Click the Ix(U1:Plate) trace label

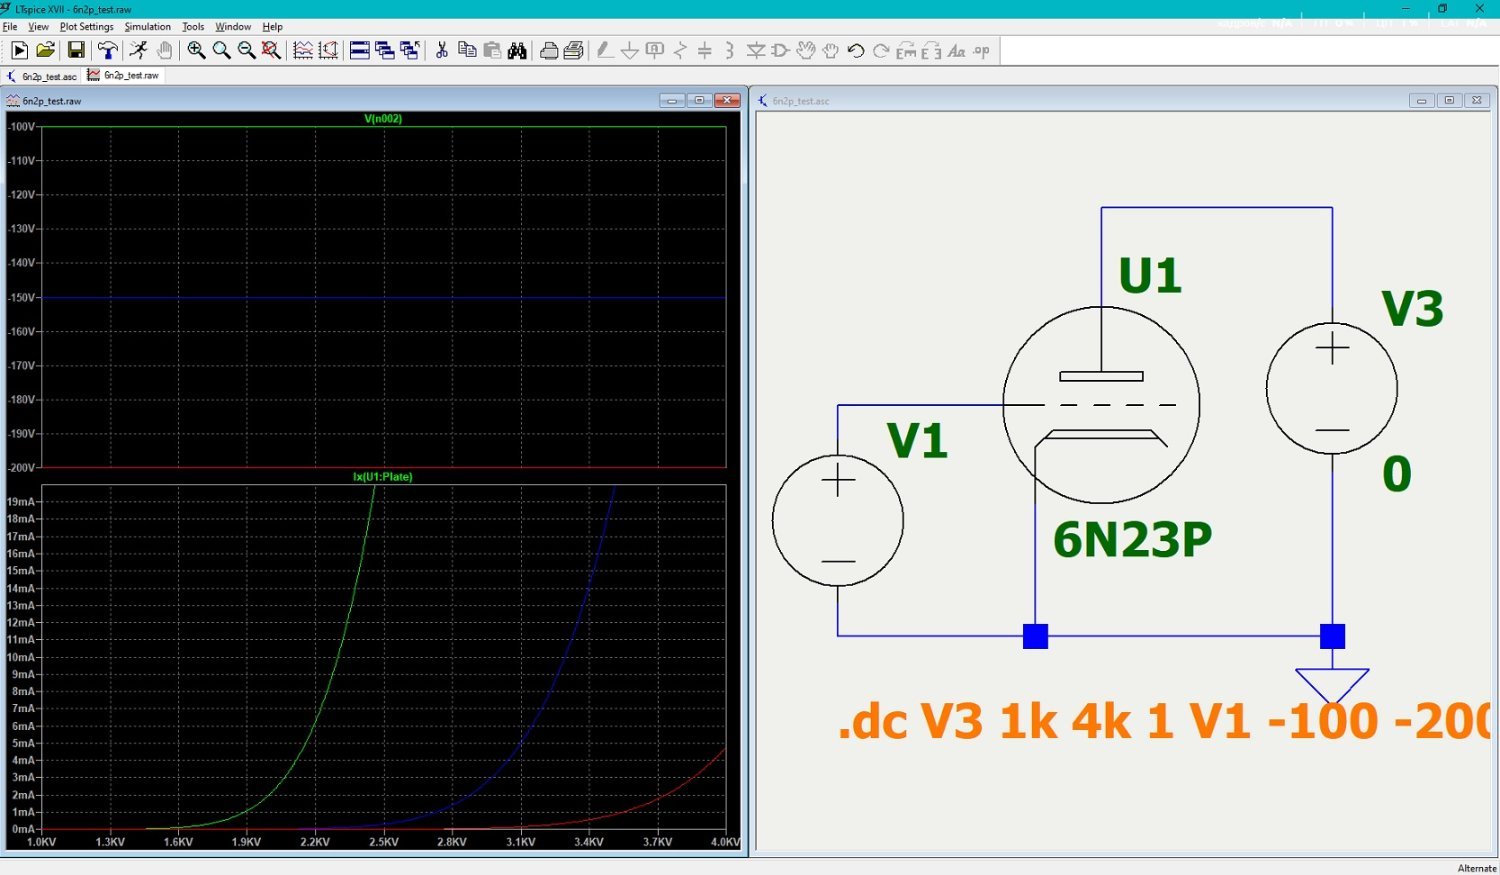[382, 477]
